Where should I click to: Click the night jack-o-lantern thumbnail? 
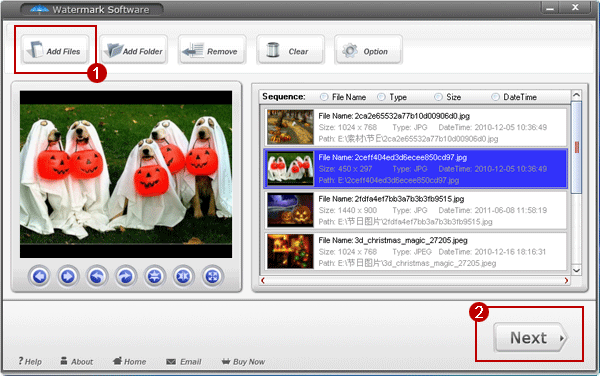pos(290,210)
